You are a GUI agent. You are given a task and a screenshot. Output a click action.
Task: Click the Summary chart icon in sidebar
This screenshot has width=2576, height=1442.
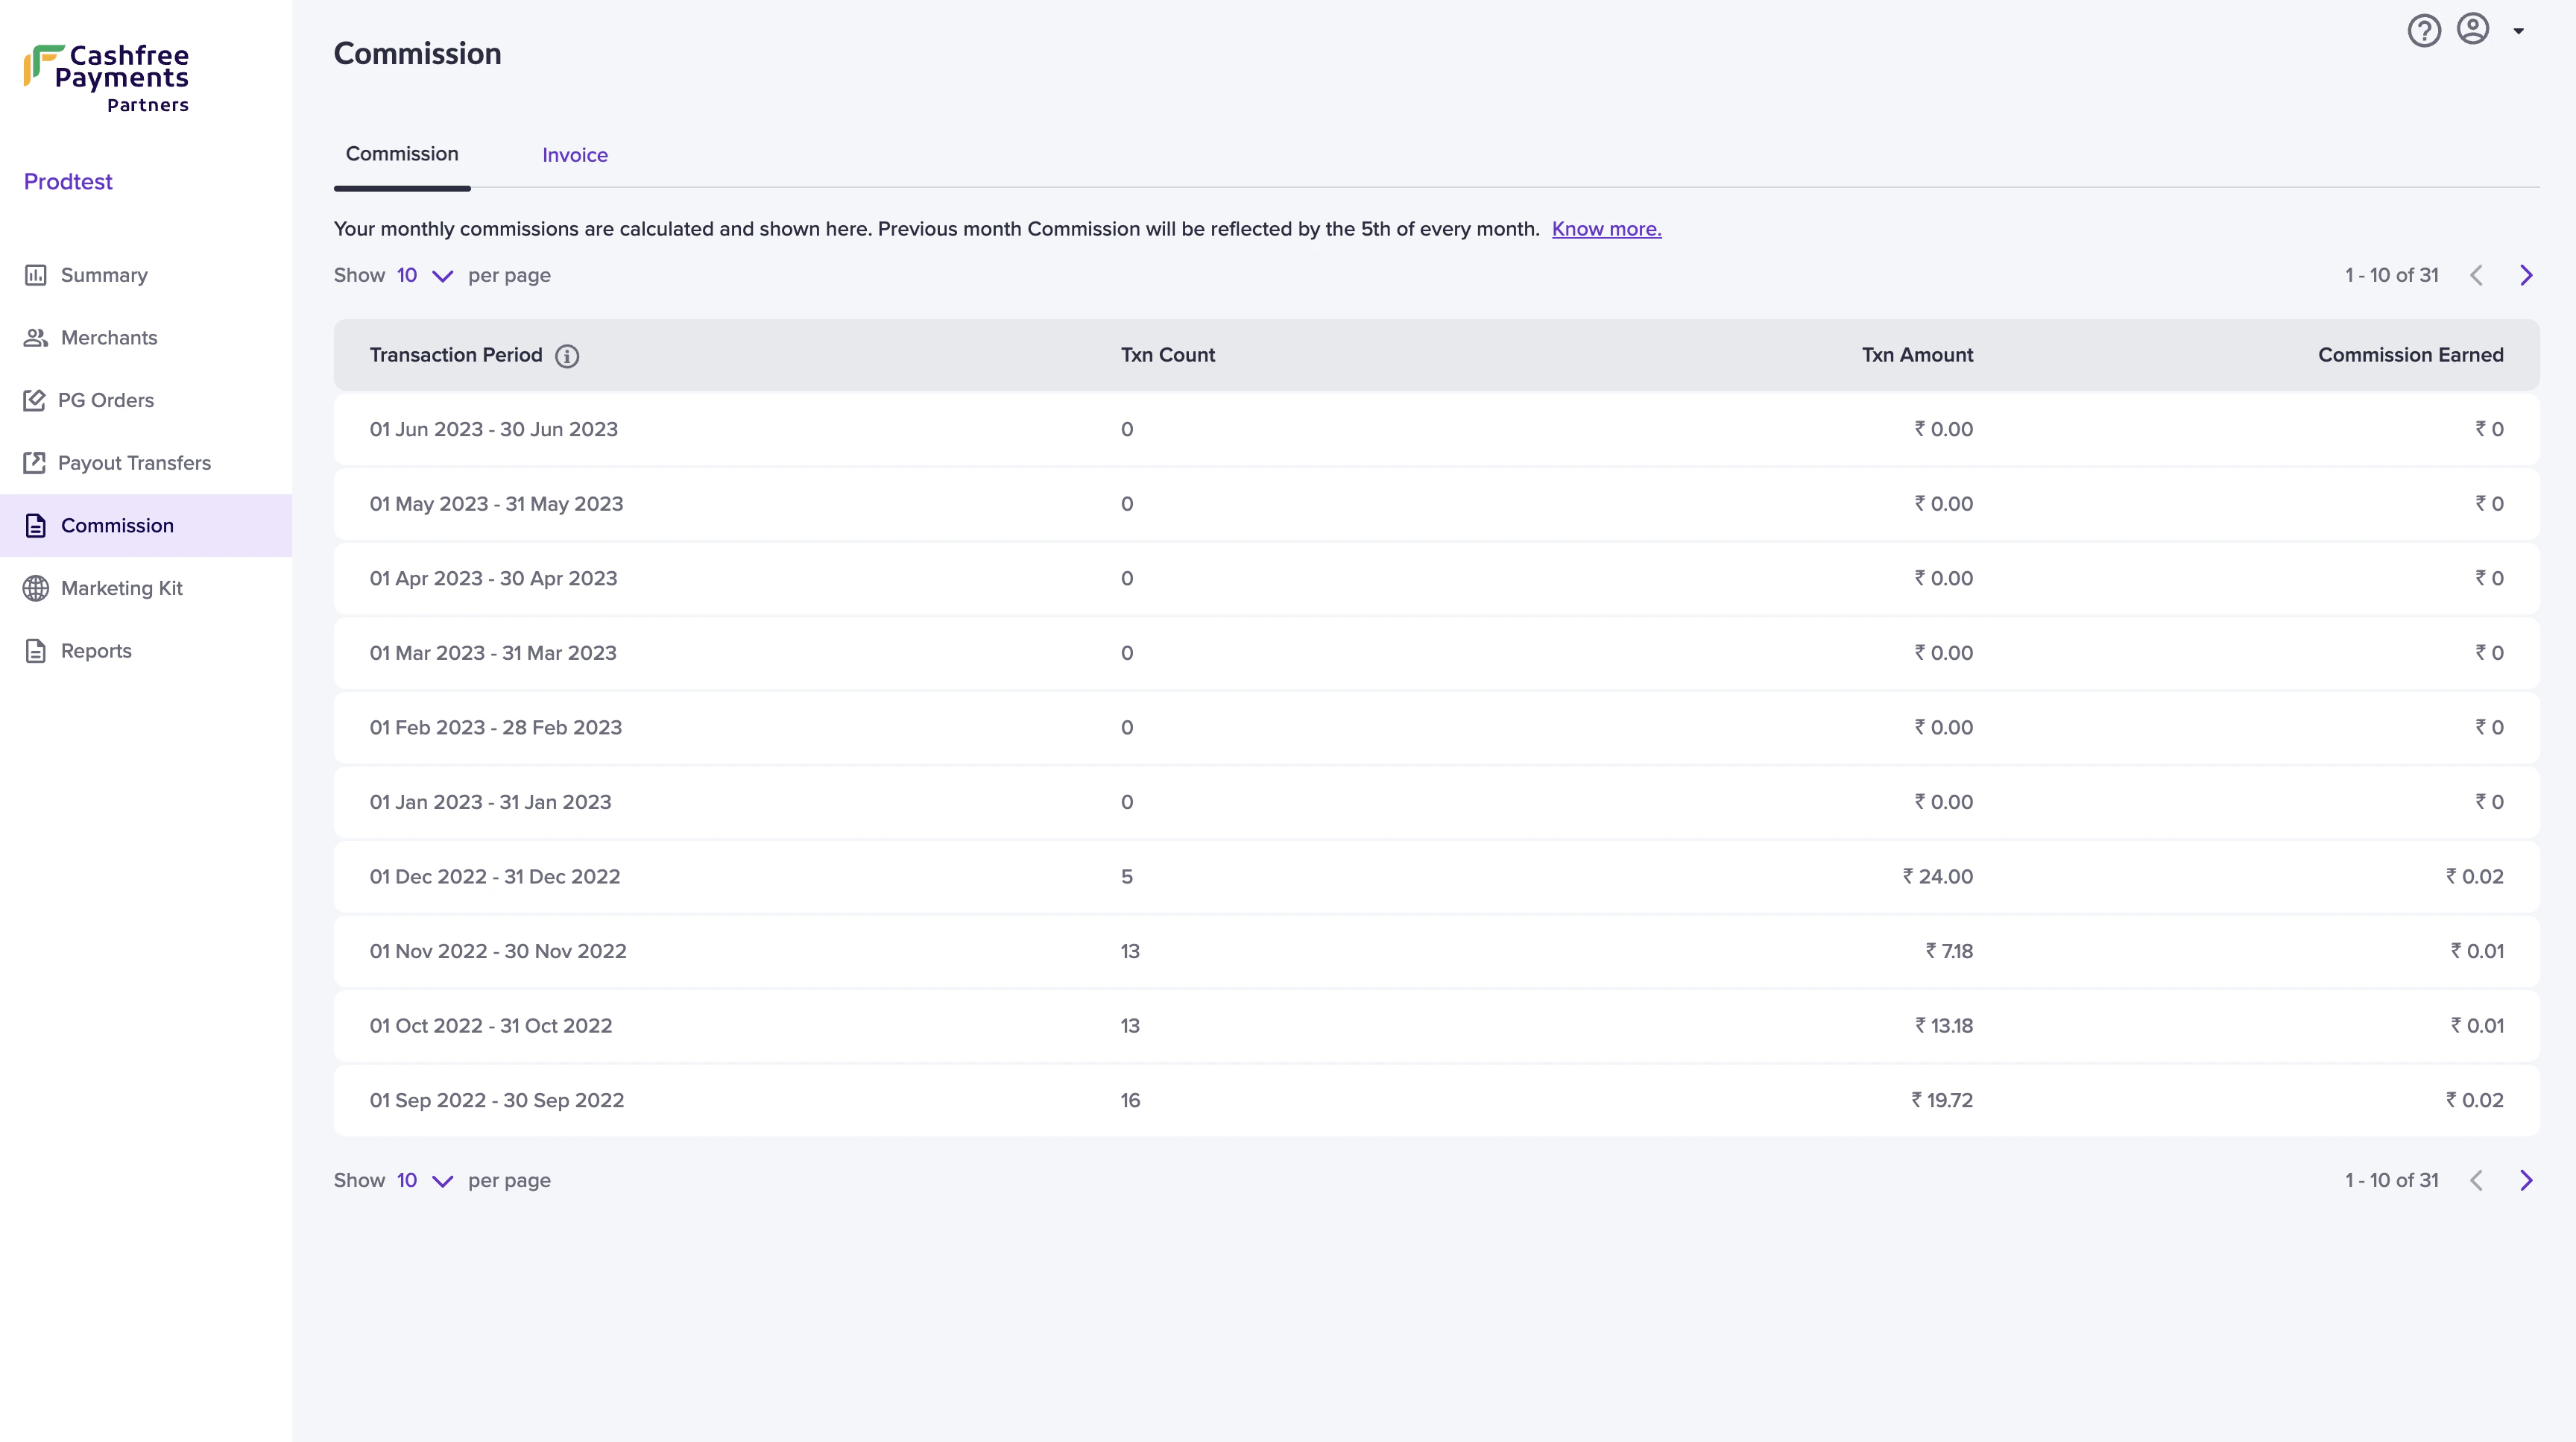coord(36,275)
